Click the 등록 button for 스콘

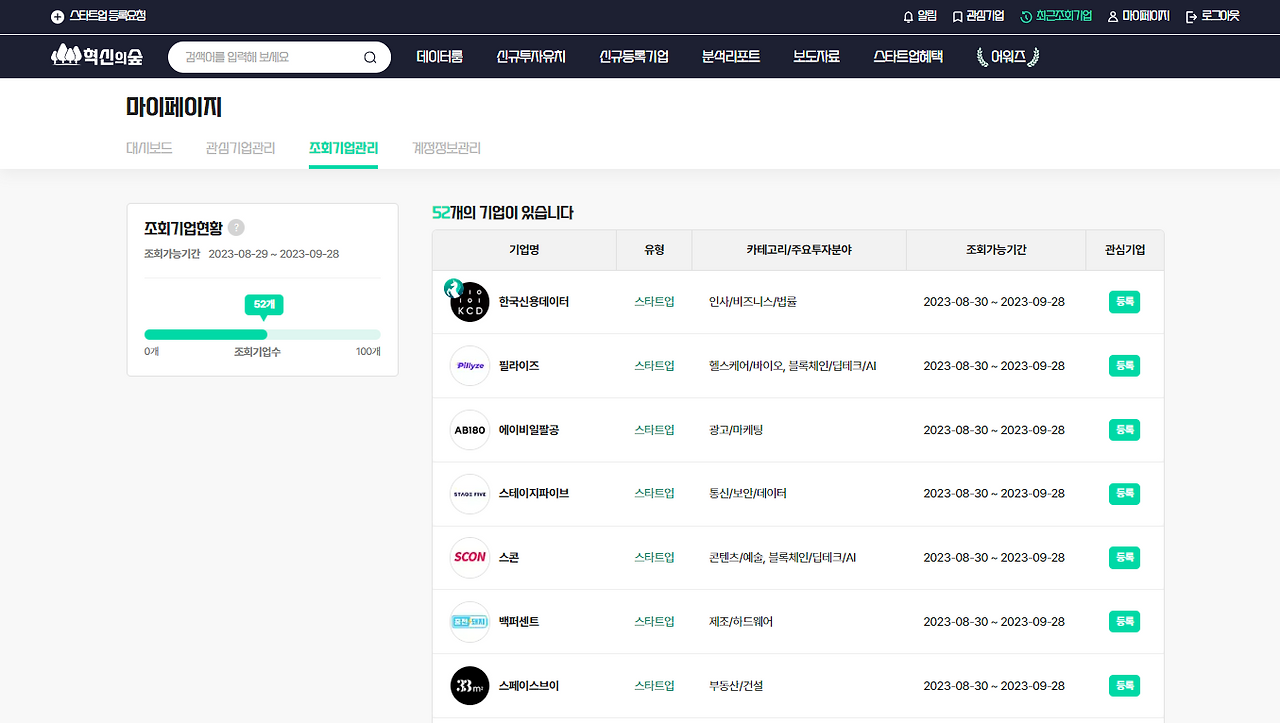(1124, 558)
